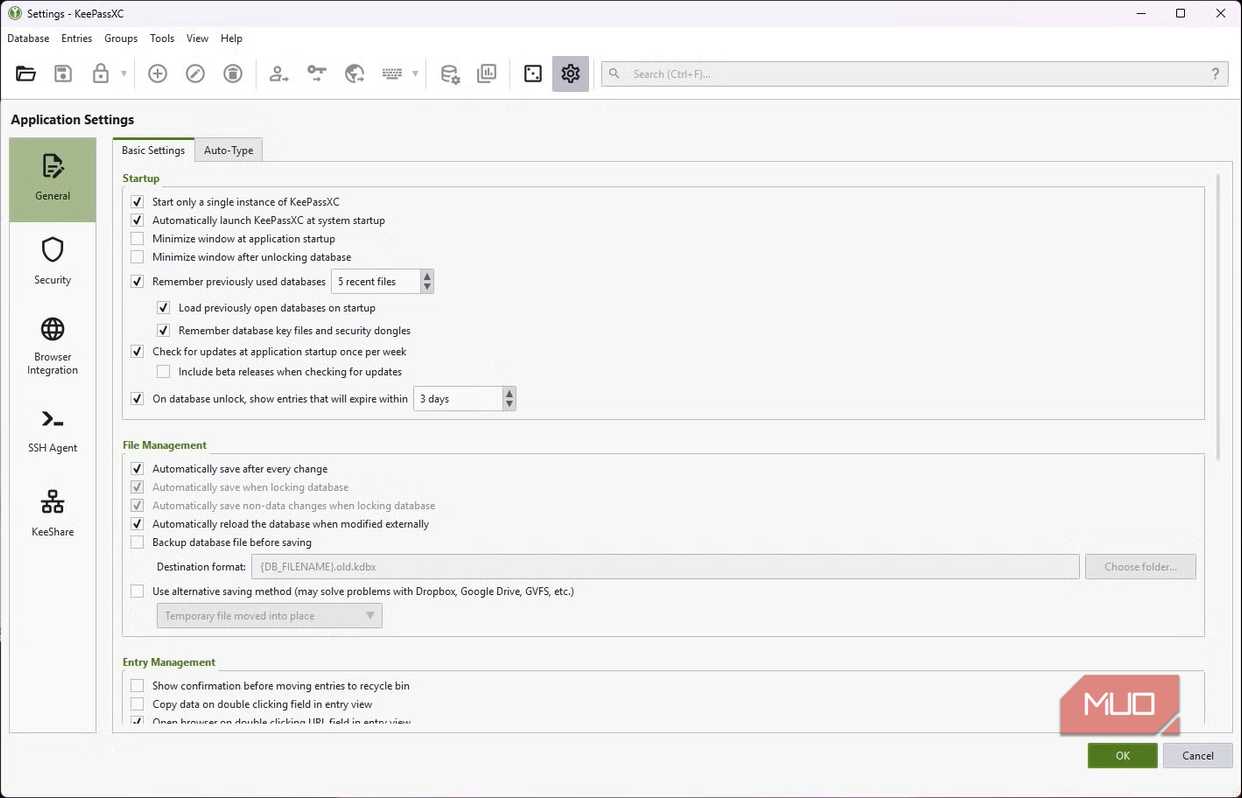This screenshot has height=798, width=1242.
Task: Enable Minimize window after unlocking database
Action: [138, 257]
